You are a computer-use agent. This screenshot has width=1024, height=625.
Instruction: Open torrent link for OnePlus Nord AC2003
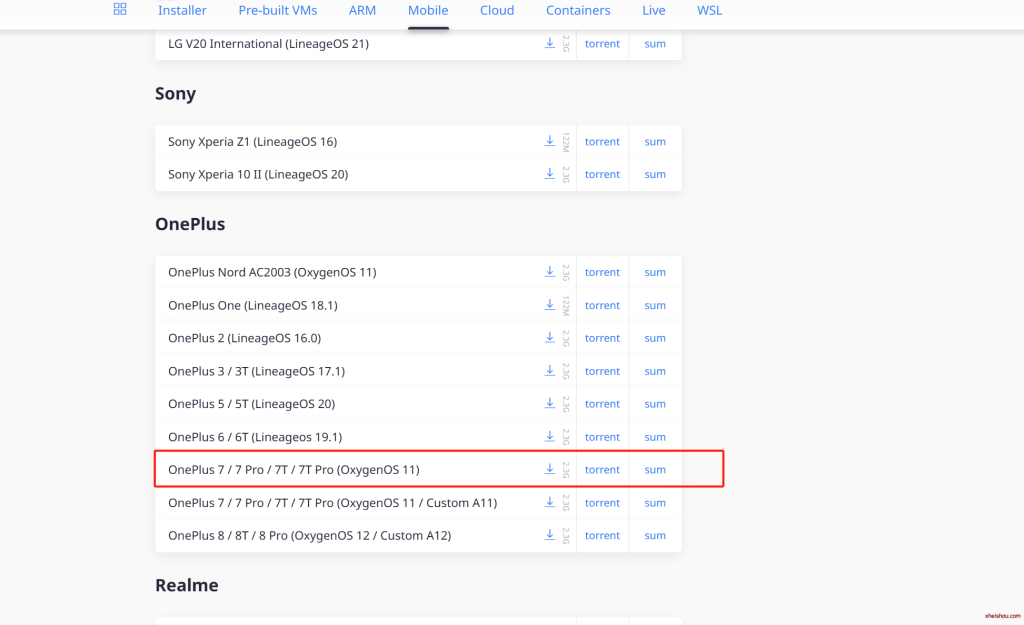602,272
